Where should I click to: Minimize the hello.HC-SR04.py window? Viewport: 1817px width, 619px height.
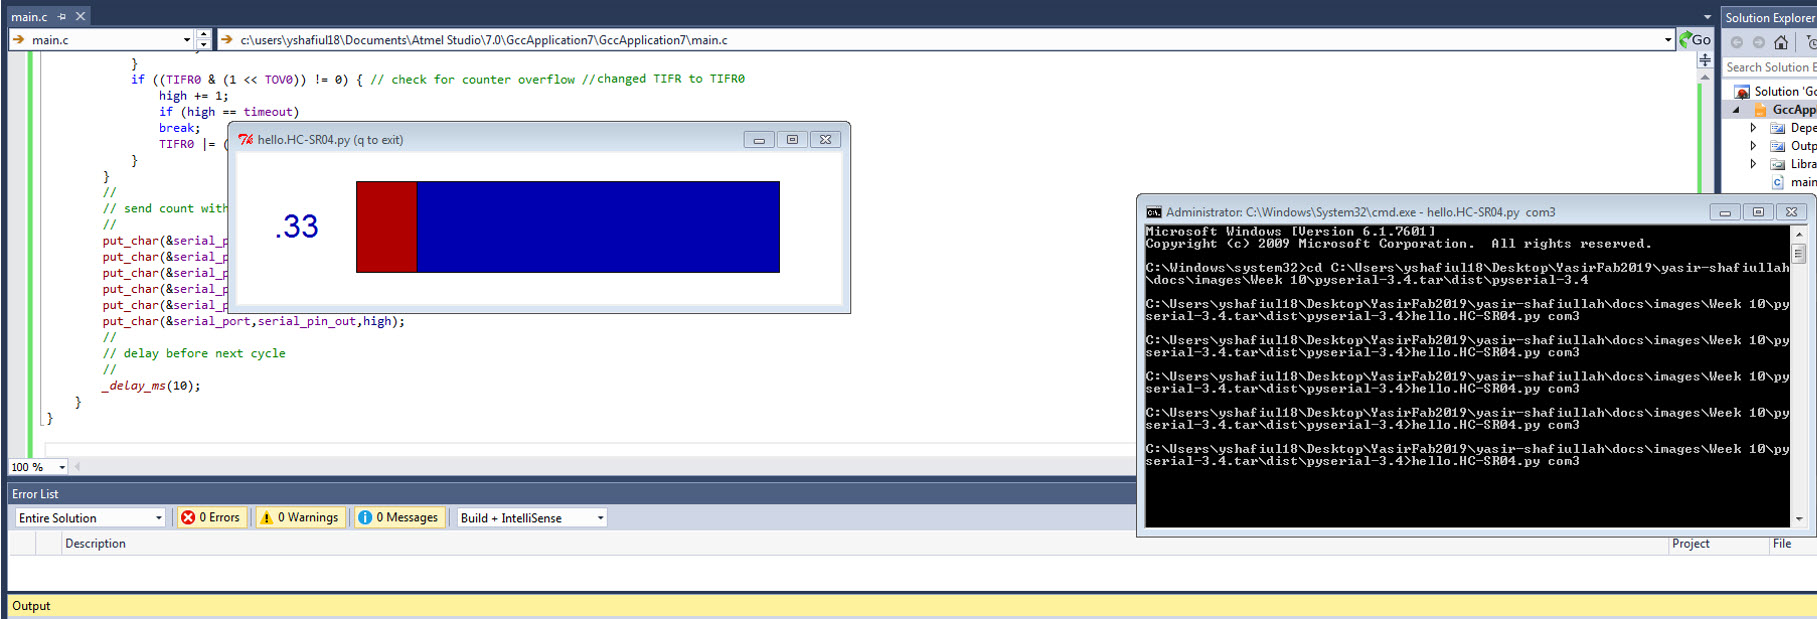[759, 140]
